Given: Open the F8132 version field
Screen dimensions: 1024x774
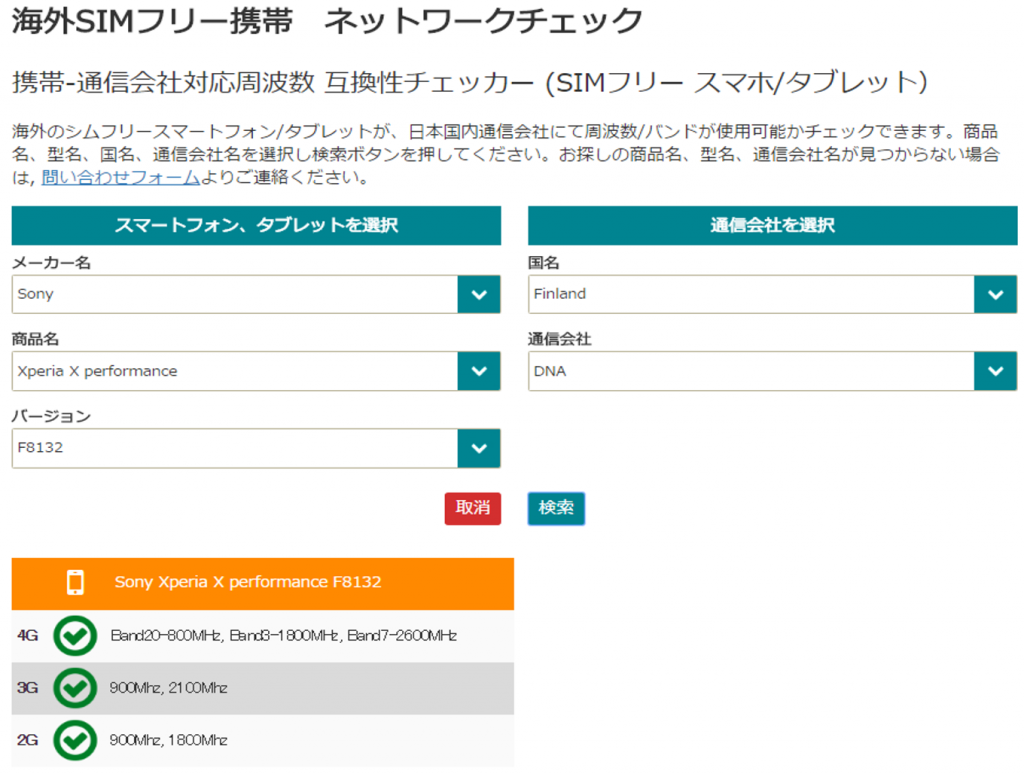Looking at the screenshot, I should click(x=256, y=448).
